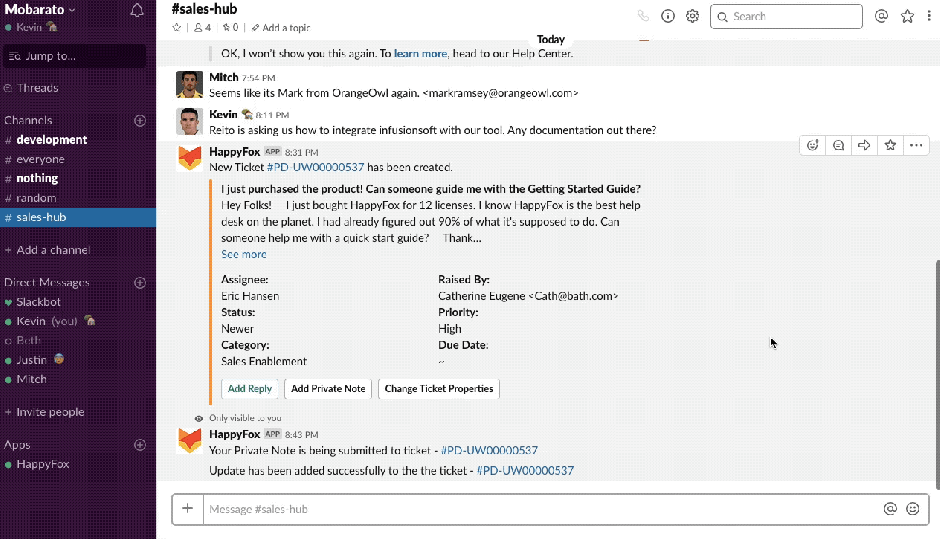Click the Search field

(786, 17)
